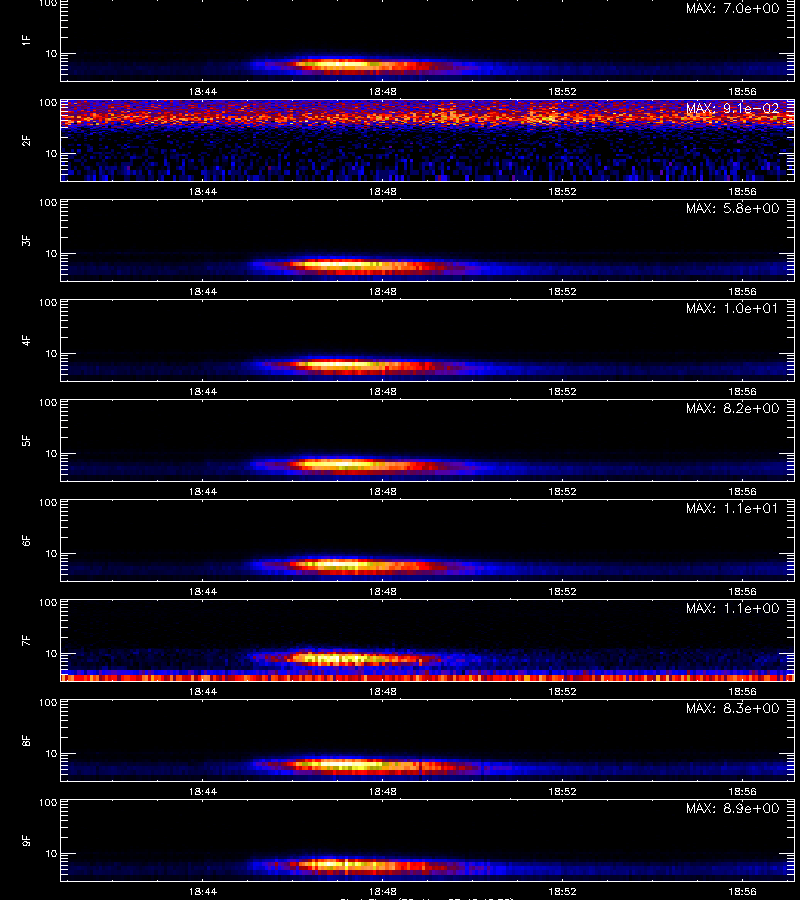Click the 3F panel axis label
Image resolution: width=800 pixels, height=900 pixels.
[x=26, y=240]
